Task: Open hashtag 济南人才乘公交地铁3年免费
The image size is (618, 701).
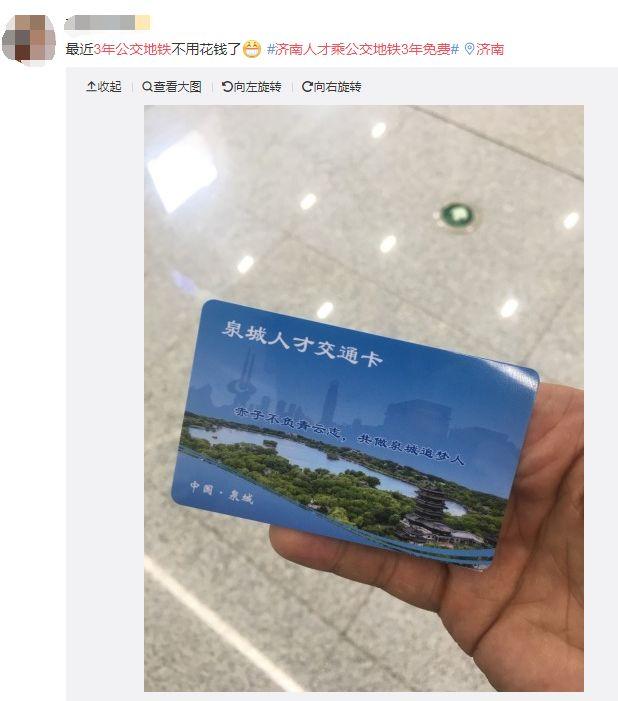Action: point(363,49)
